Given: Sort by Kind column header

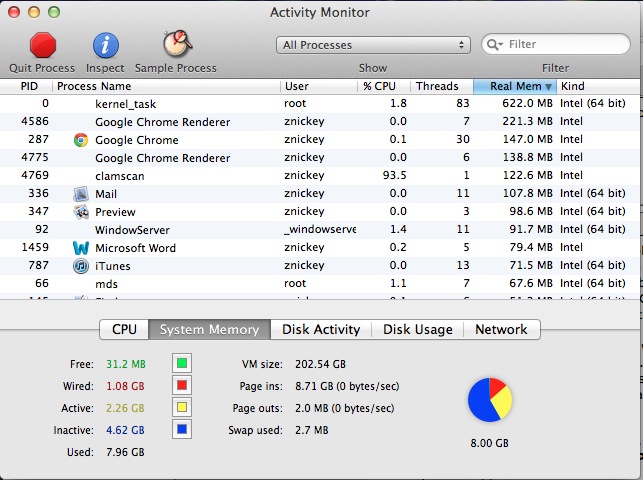Looking at the screenshot, I should (599, 86).
